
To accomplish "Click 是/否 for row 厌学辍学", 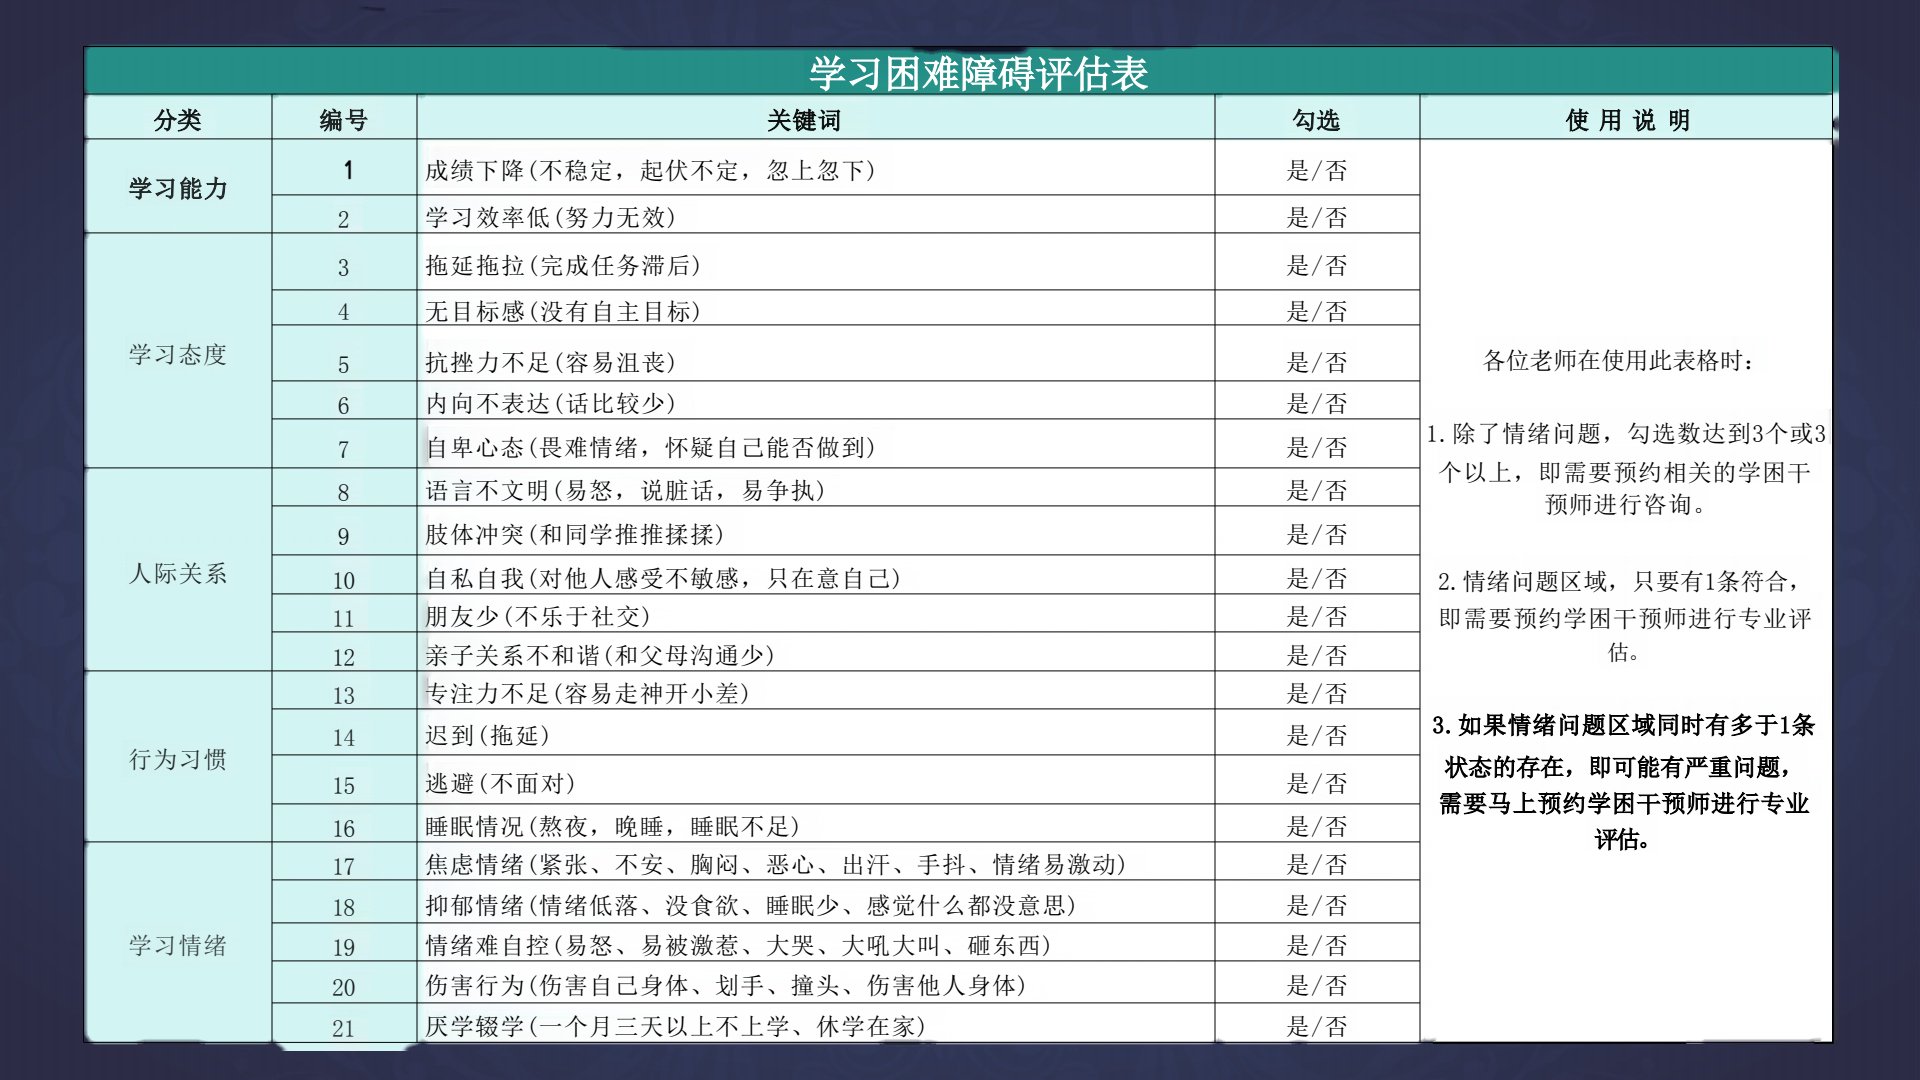I will (1316, 1026).
